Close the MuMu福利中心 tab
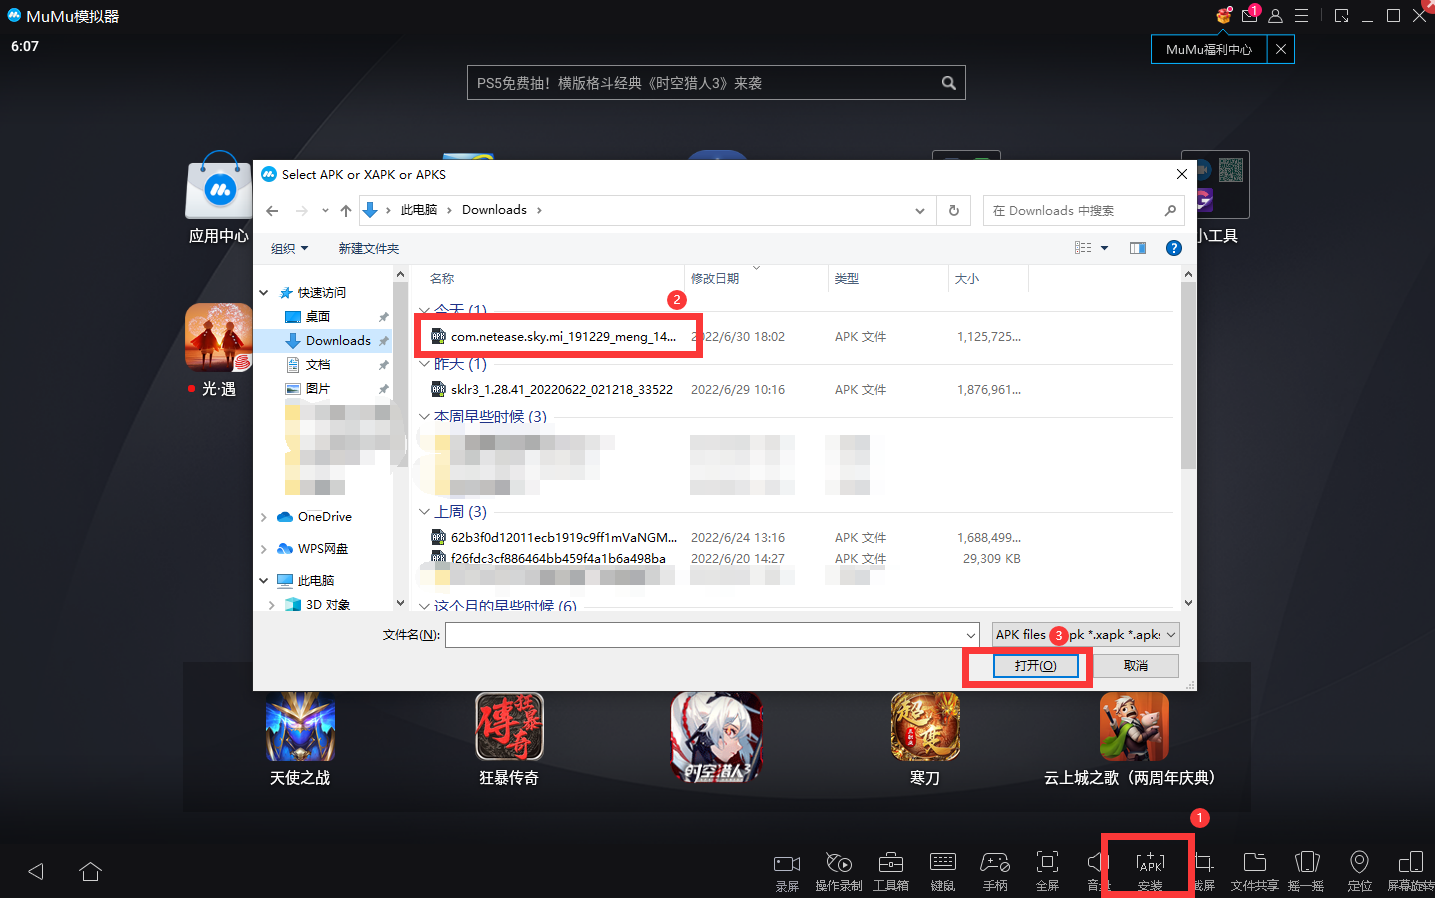This screenshot has height=898, width=1435. pos(1280,49)
